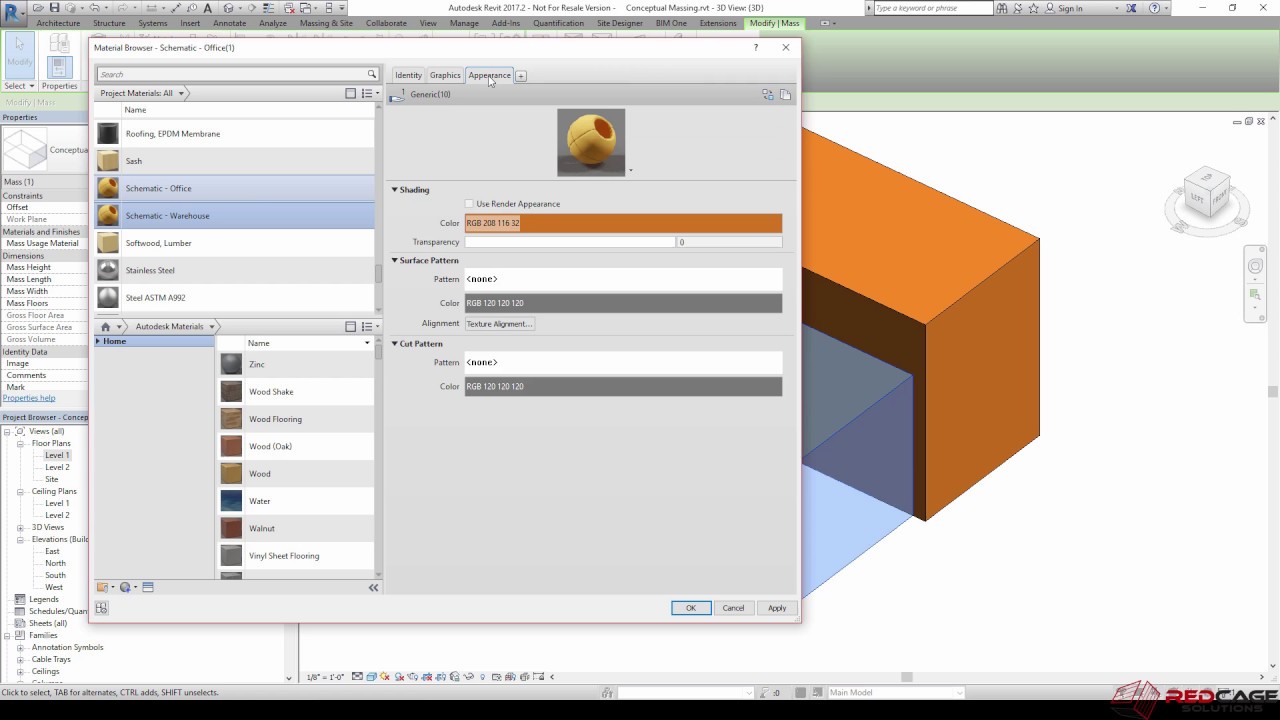Viewport: 1280px width, 720px height.
Task: Click the Save icon in quick access toolbar
Action: [55, 8]
